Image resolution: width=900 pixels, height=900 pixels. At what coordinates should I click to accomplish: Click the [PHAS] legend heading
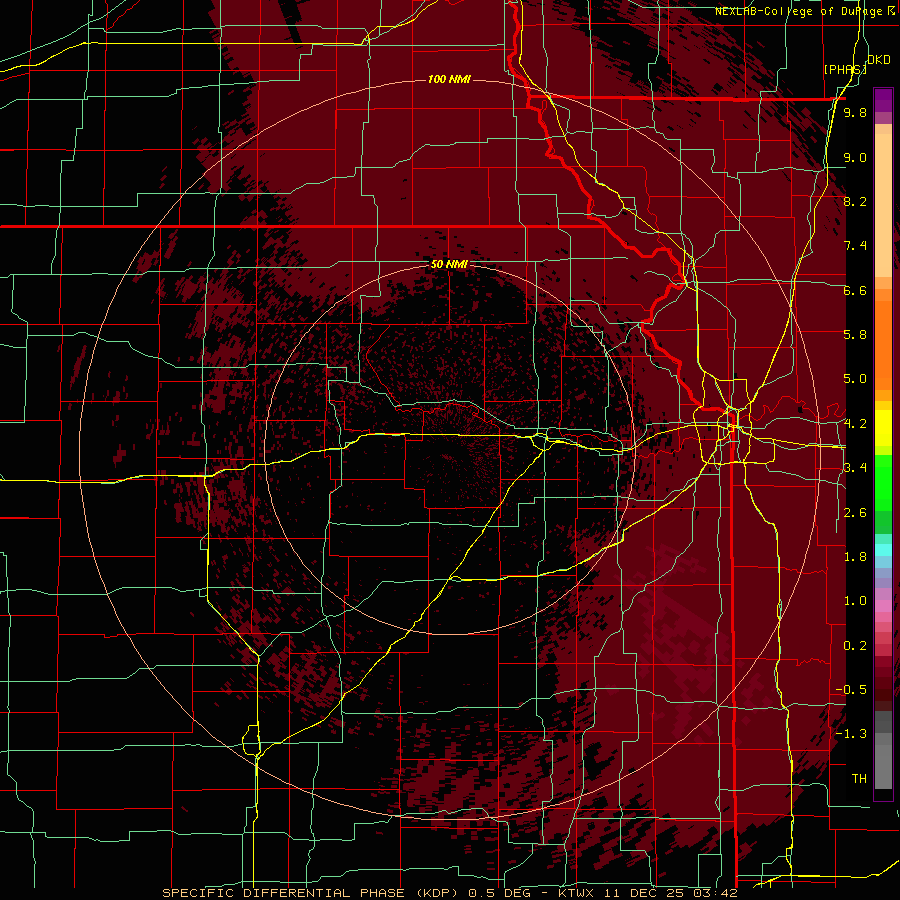tap(845, 69)
